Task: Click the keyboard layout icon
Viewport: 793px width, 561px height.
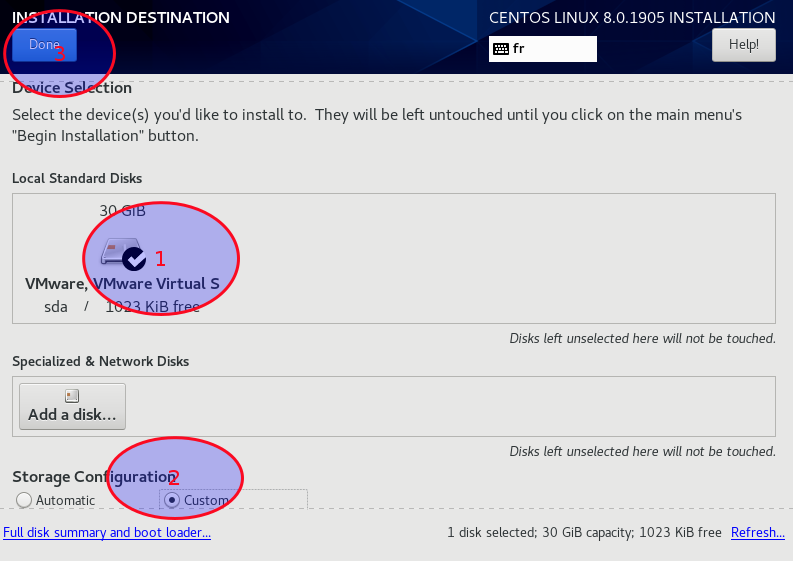Action: click(501, 49)
